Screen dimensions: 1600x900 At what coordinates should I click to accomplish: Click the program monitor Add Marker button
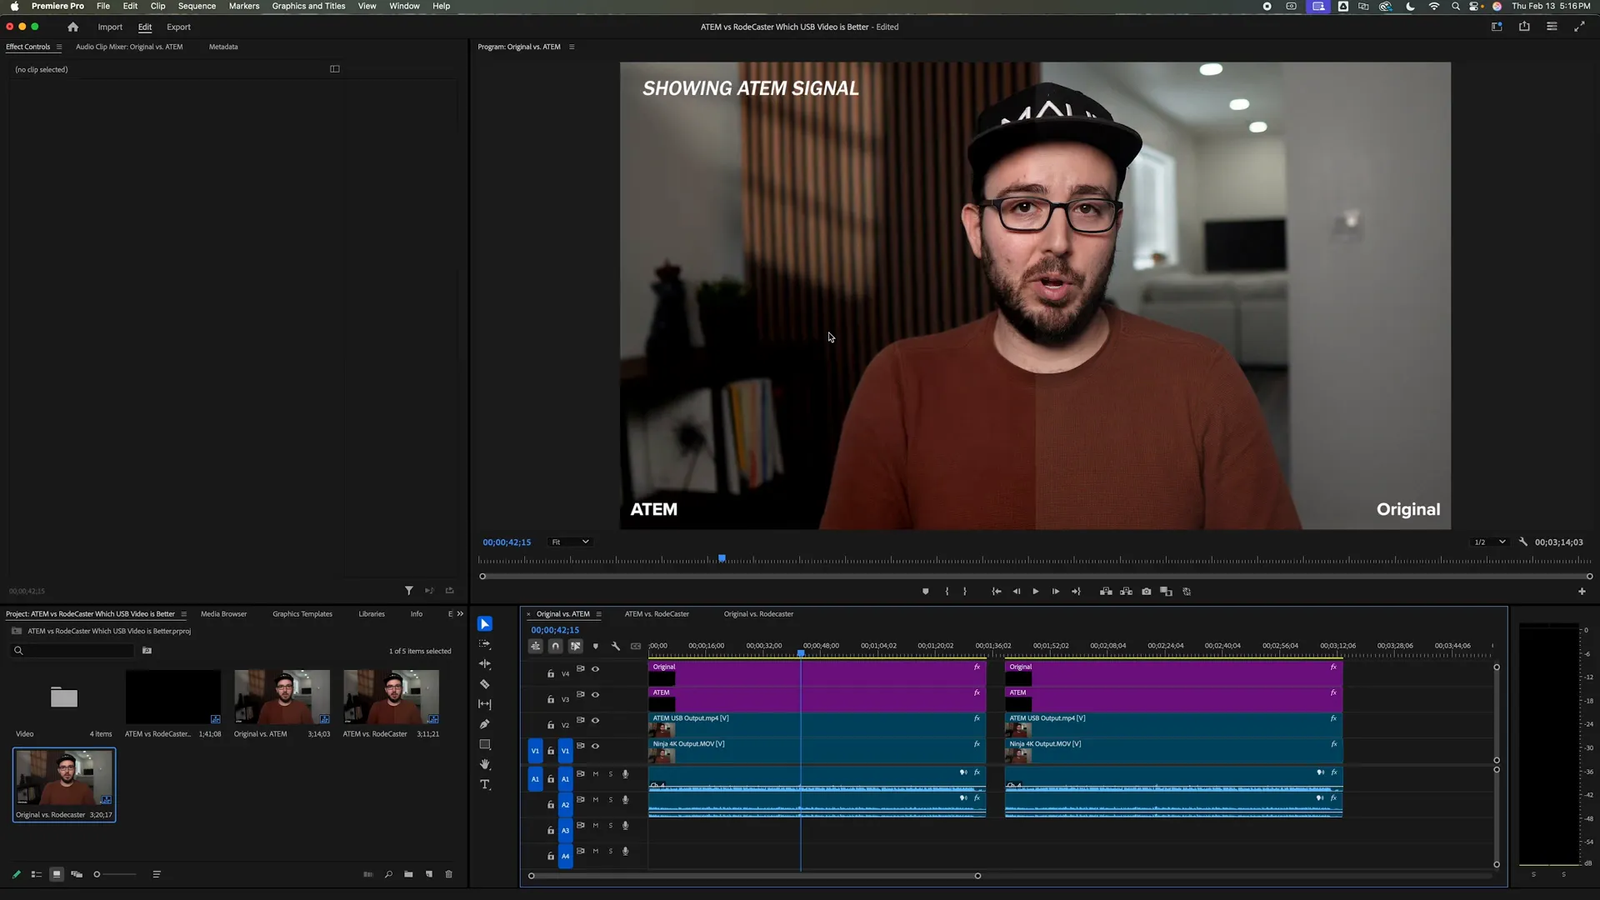click(925, 591)
